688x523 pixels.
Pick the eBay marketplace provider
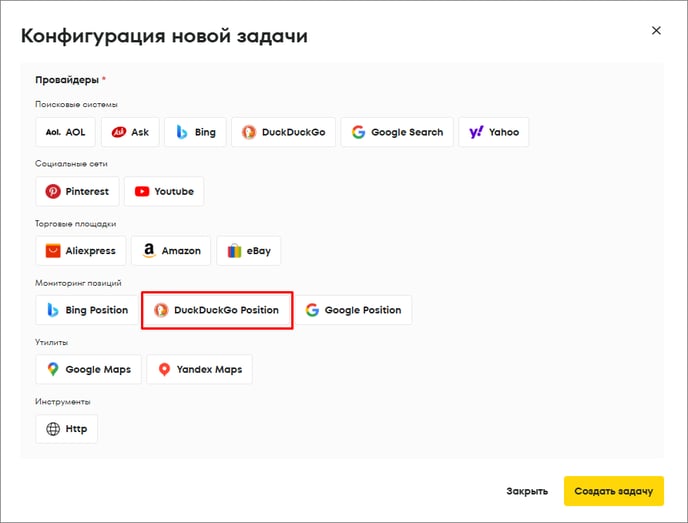(x=249, y=251)
